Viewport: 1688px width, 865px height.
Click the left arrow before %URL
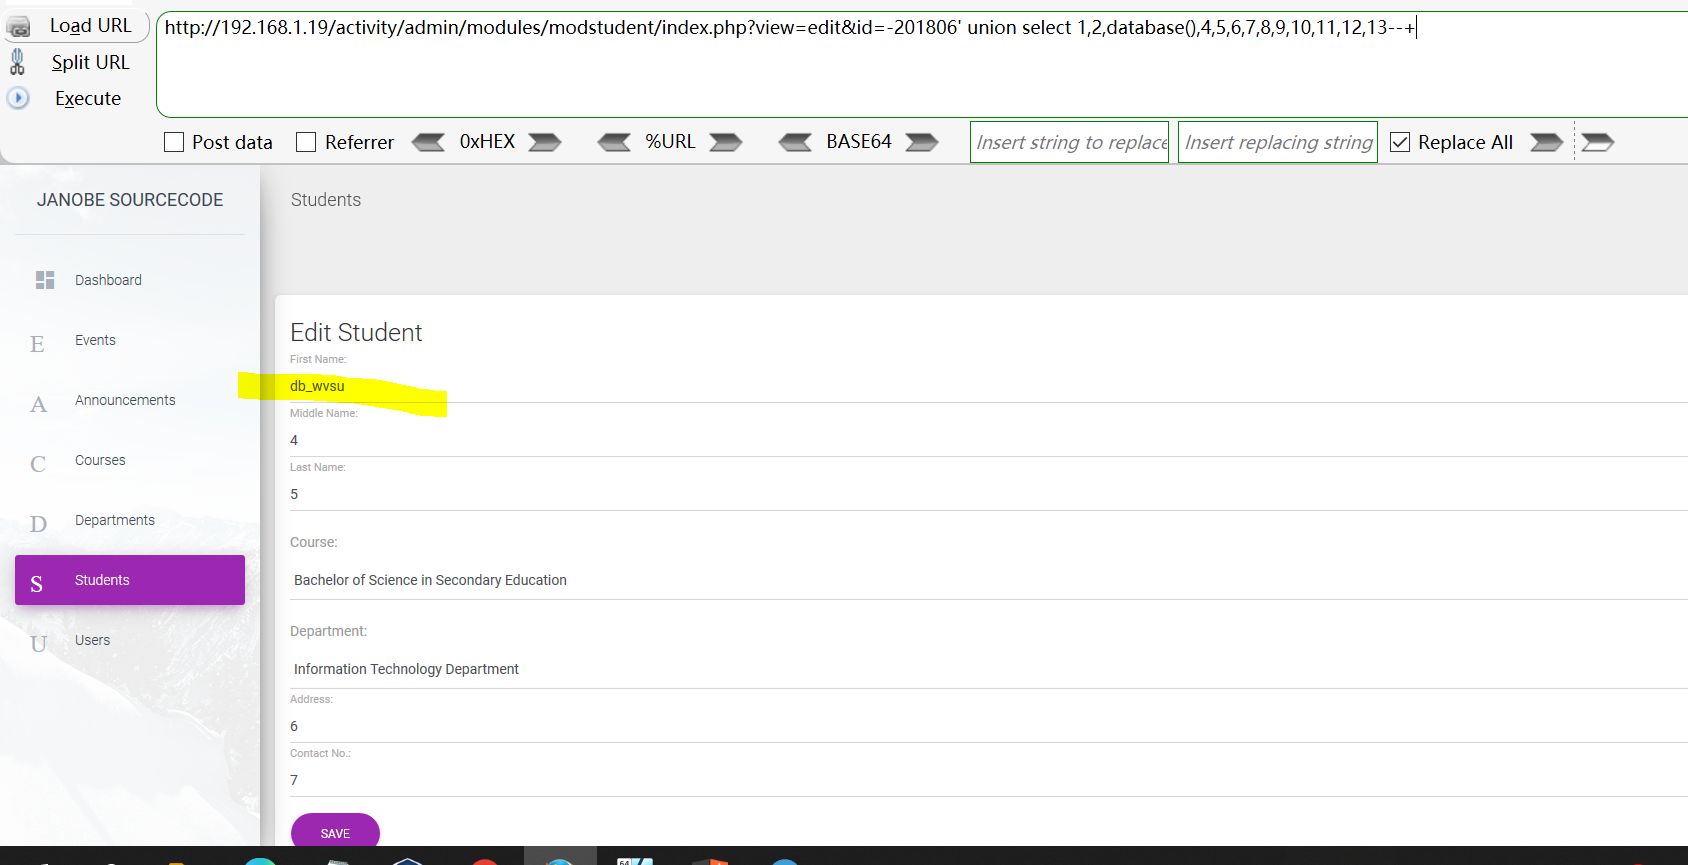click(614, 142)
